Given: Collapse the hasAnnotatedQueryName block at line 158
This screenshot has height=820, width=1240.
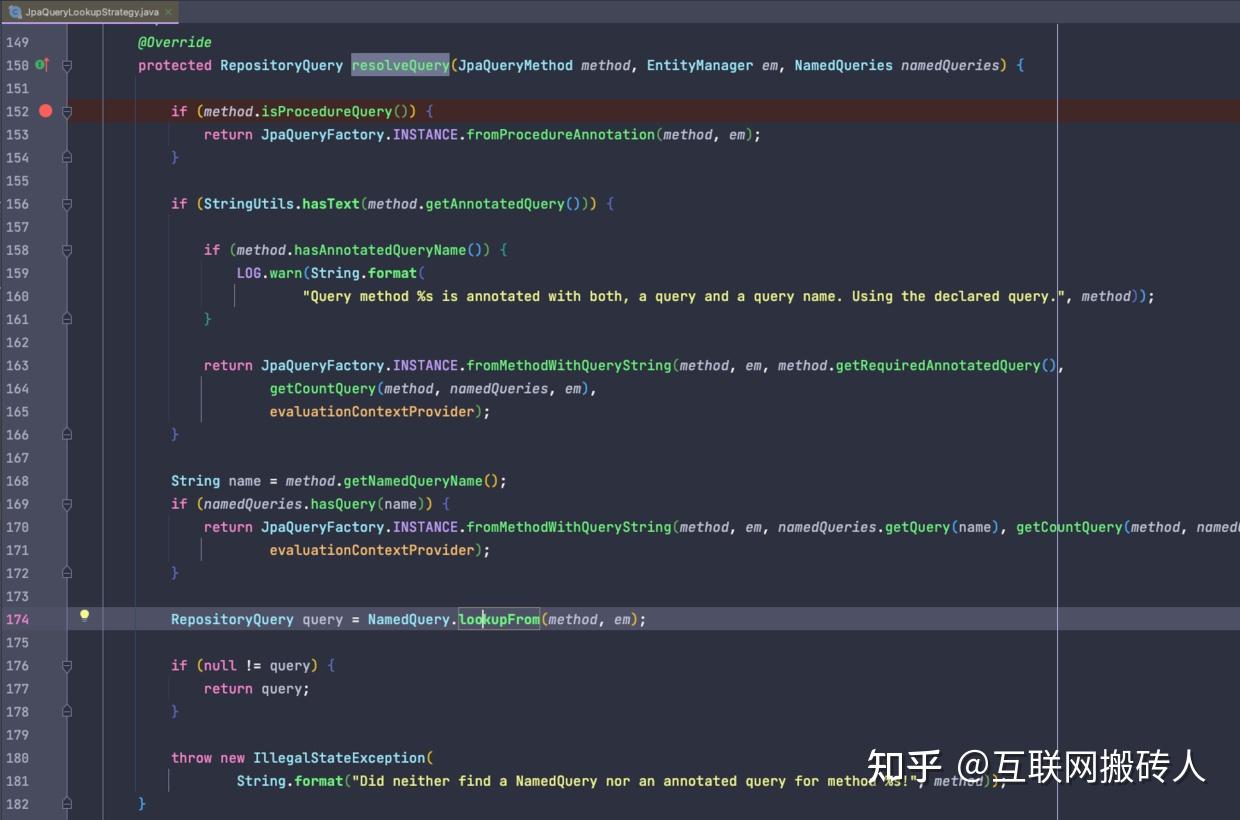Looking at the screenshot, I should click(x=66, y=250).
